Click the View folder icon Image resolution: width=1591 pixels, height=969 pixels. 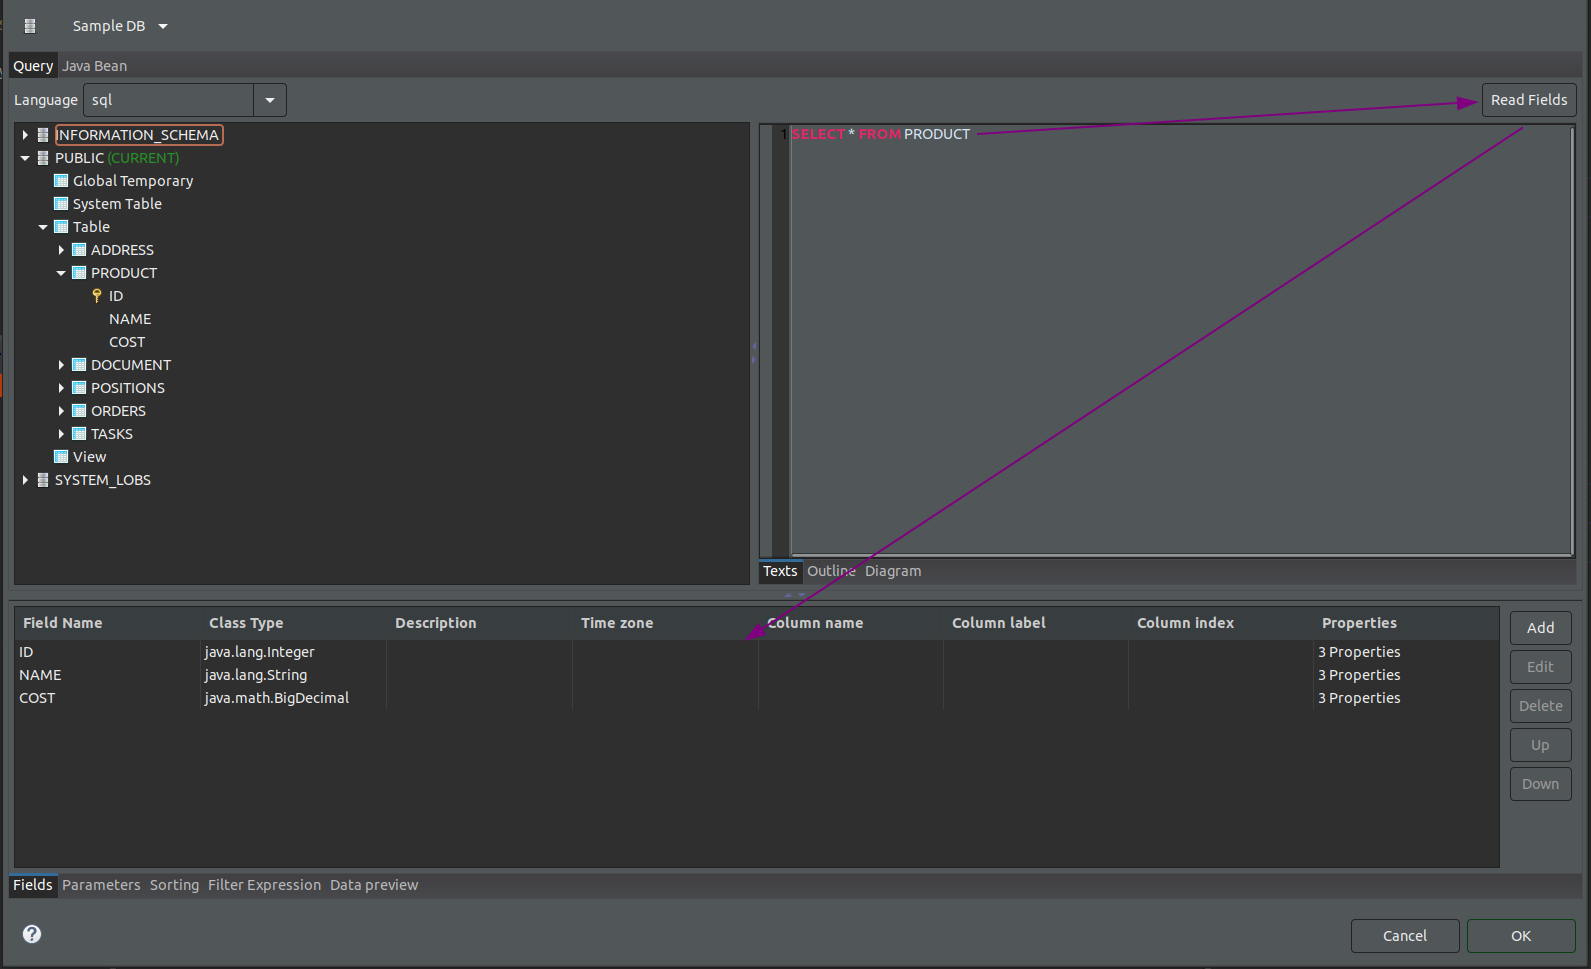(x=61, y=457)
